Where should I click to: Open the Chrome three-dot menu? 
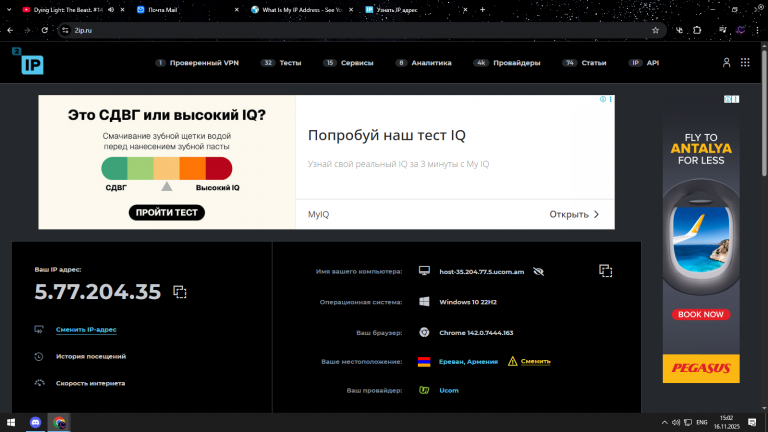[x=758, y=30]
